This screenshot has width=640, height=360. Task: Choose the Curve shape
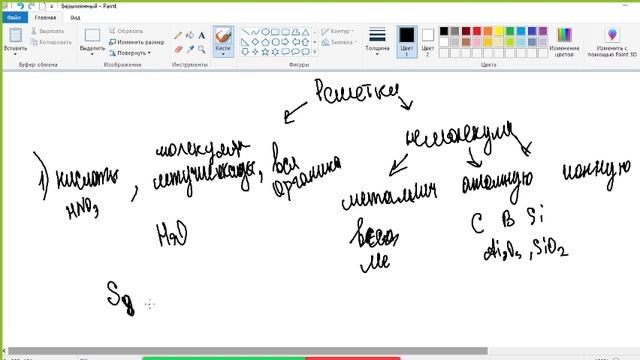[255, 32]
